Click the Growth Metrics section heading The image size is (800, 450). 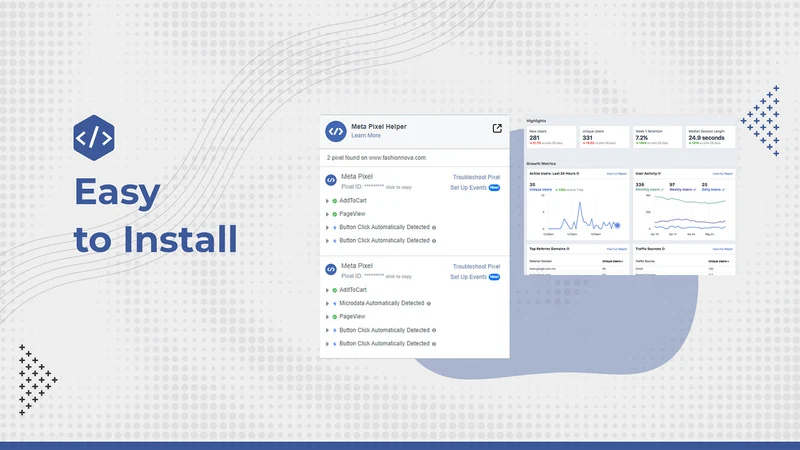pyautogui.click(x=541, y=164)
